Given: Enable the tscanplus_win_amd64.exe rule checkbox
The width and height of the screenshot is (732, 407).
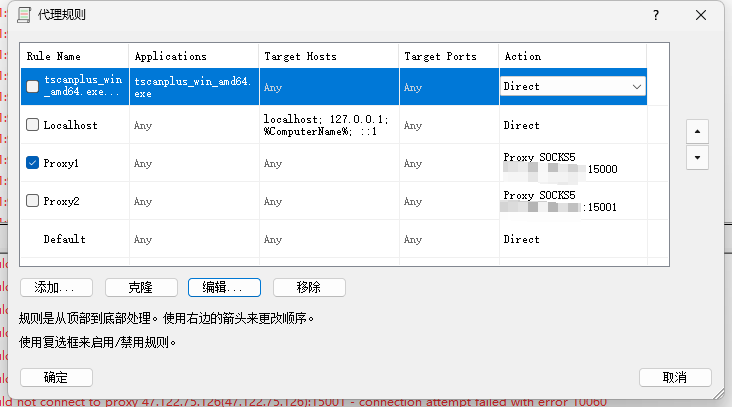Looking at the screenshot, I should coord(33,87).
